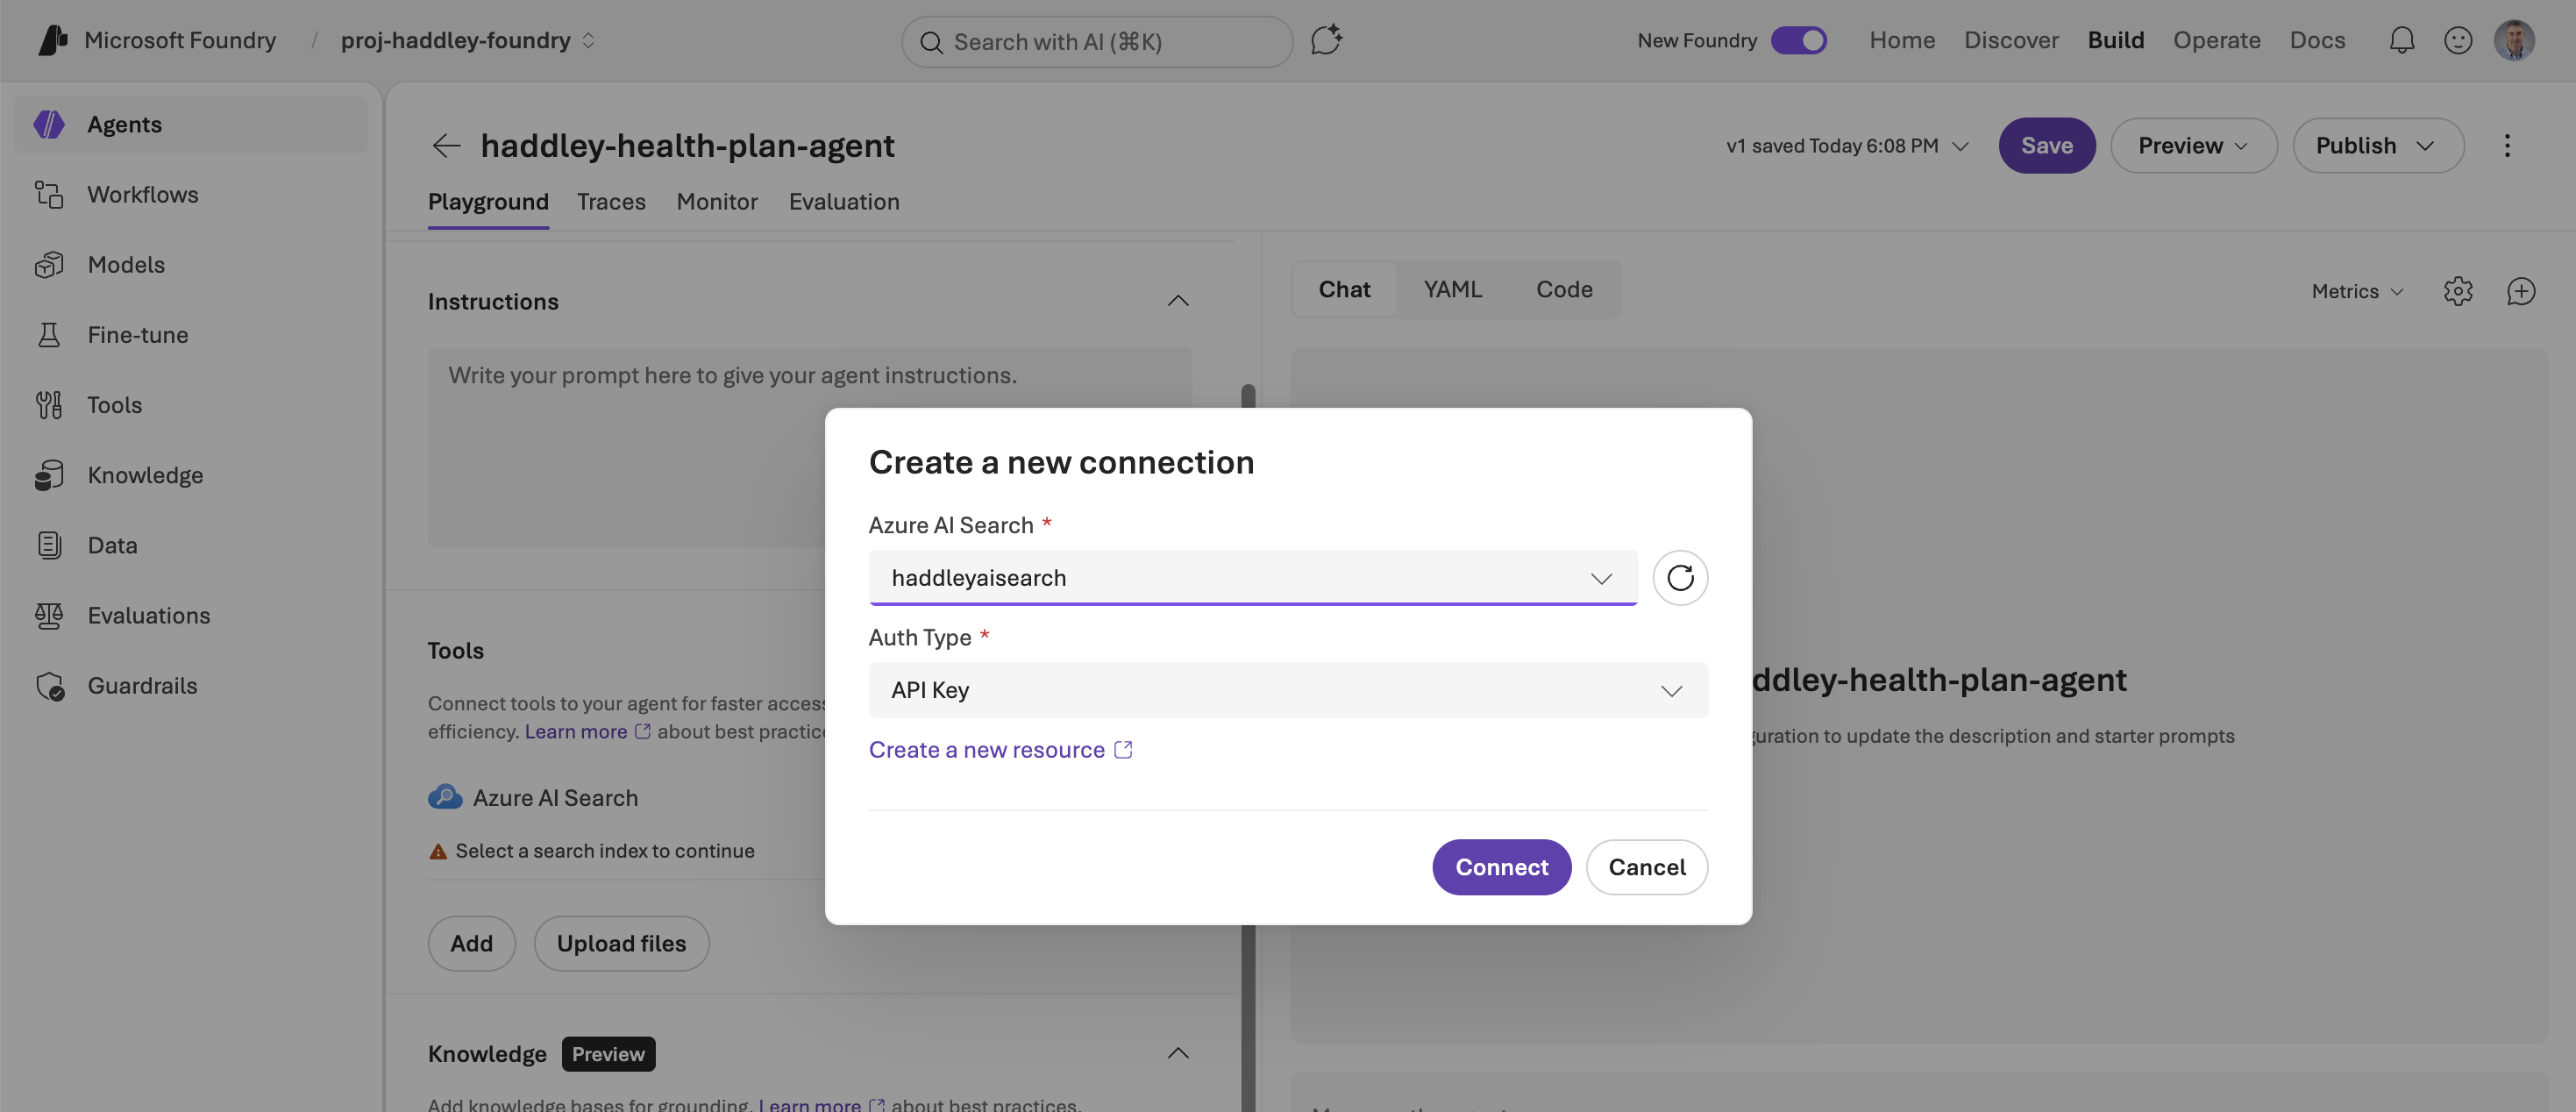This screenshot has width=2576, height=1112.
Task: Open chat settings with the gear icon
Action: click(2458, 291)
